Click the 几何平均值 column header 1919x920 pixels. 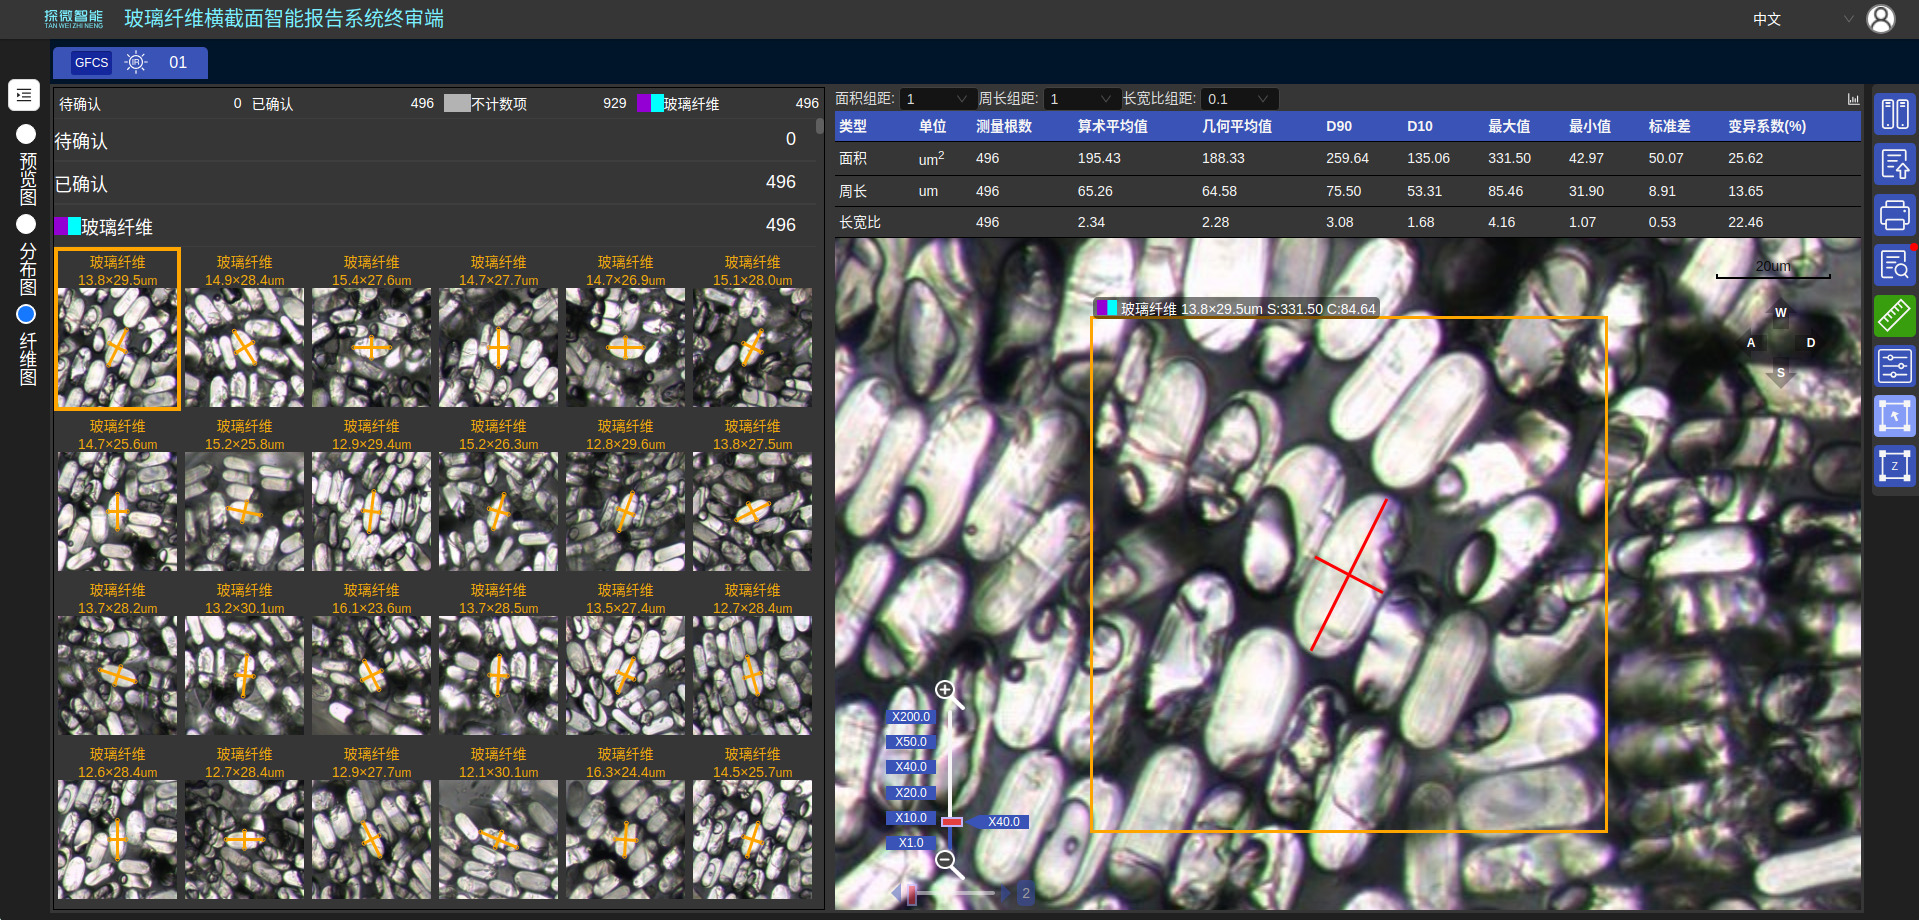(1236, 126)
